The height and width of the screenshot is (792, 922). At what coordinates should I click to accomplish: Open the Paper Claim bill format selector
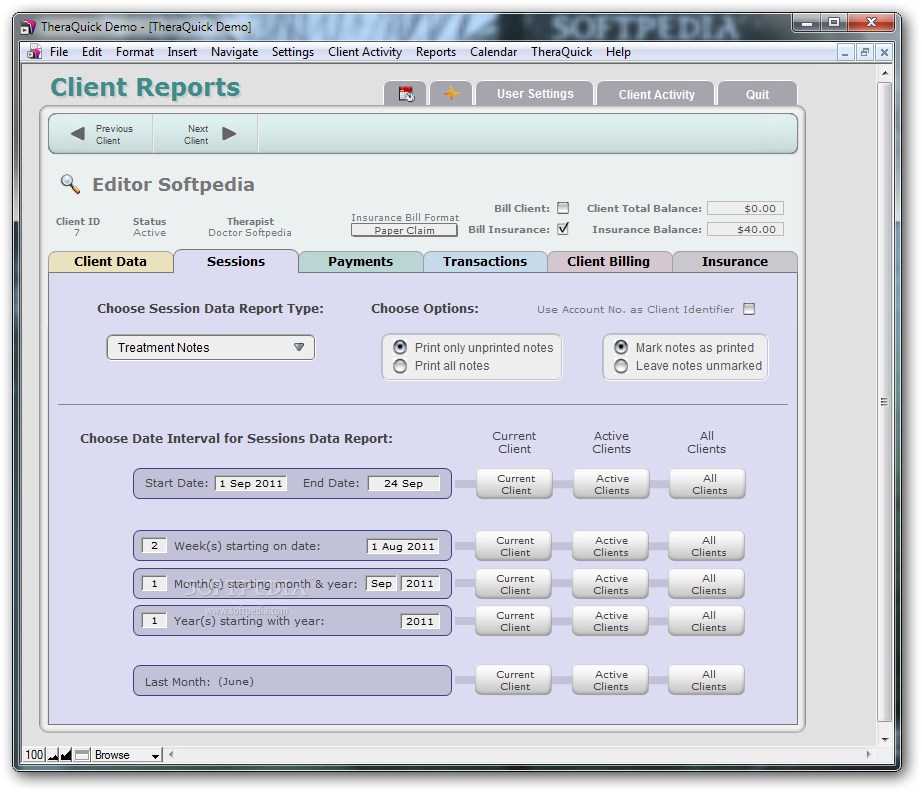[x=404, y=230]
